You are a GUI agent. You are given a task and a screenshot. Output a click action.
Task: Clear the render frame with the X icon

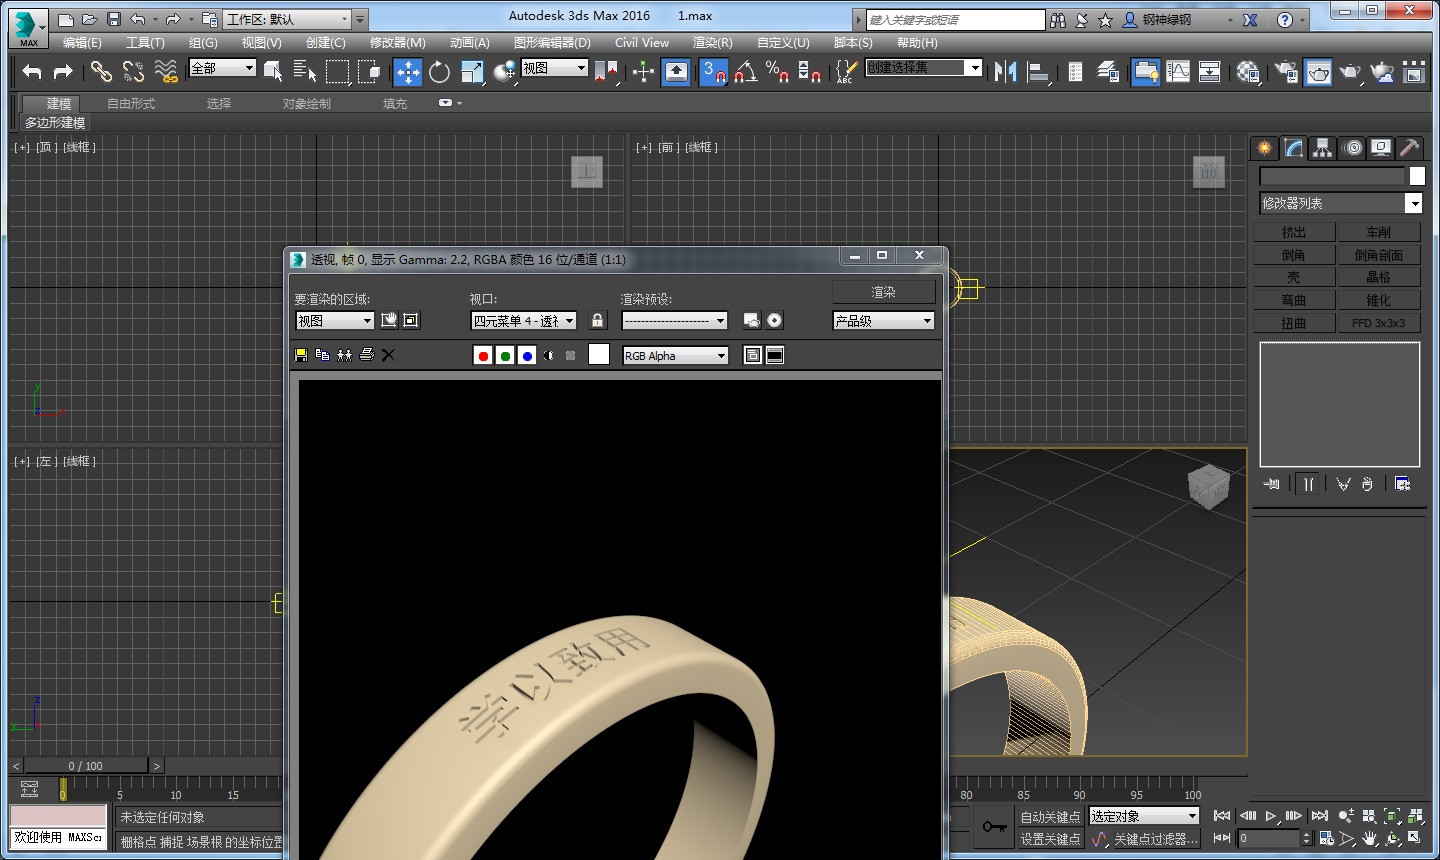coord(388,355)
